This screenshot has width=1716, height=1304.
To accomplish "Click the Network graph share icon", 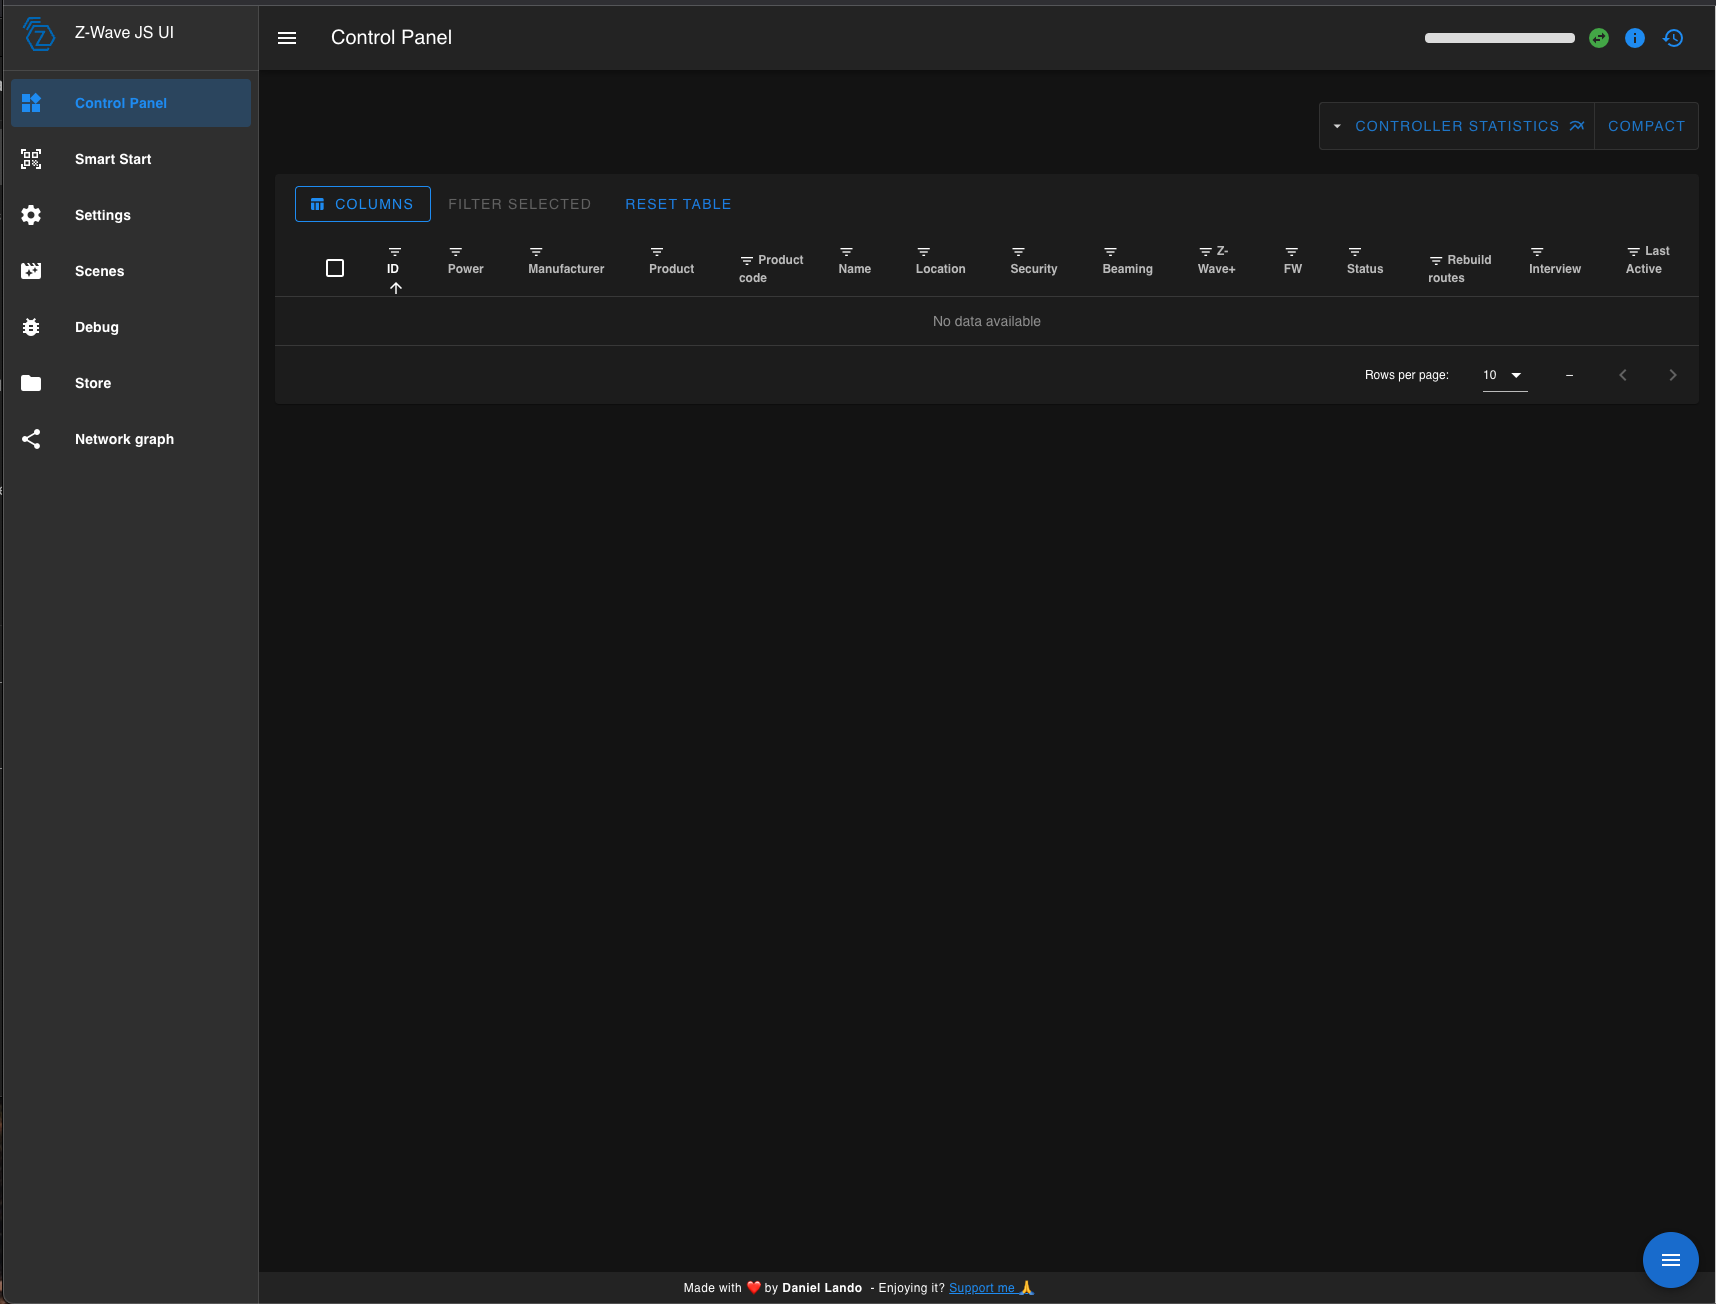I will (x=31, y=439).
